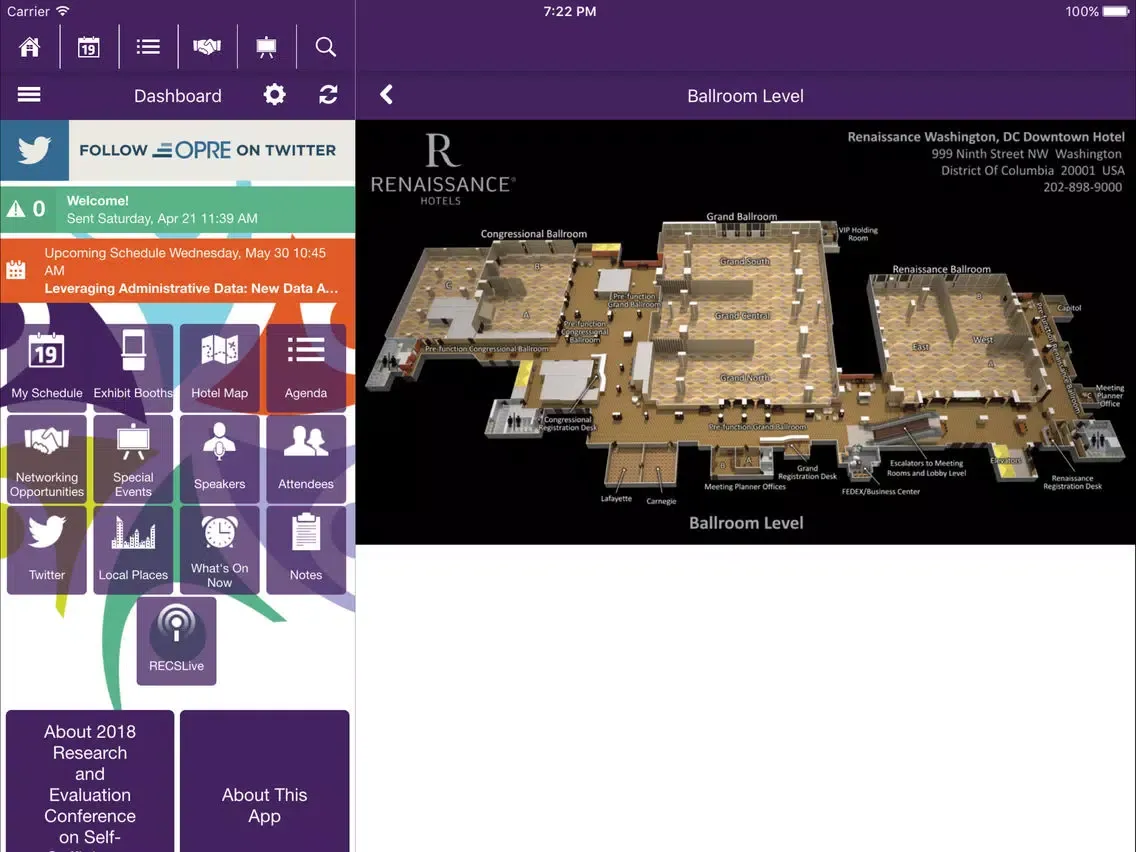Open the Hotel Map tile

click(x=220, y=367)
